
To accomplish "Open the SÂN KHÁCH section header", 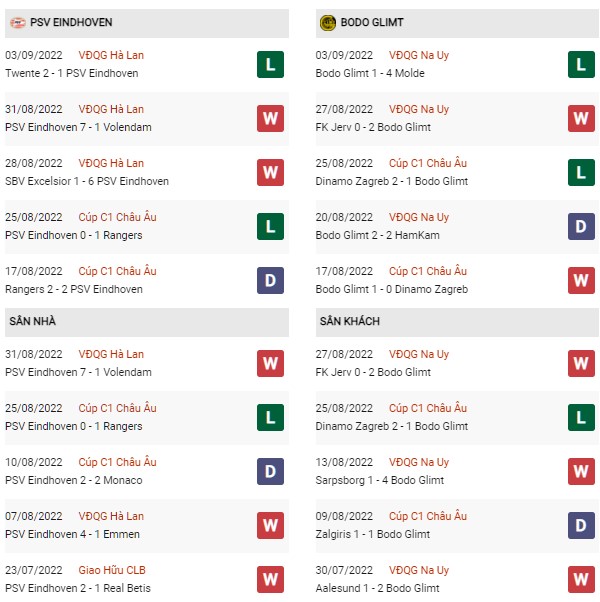I will click(457, 322).
